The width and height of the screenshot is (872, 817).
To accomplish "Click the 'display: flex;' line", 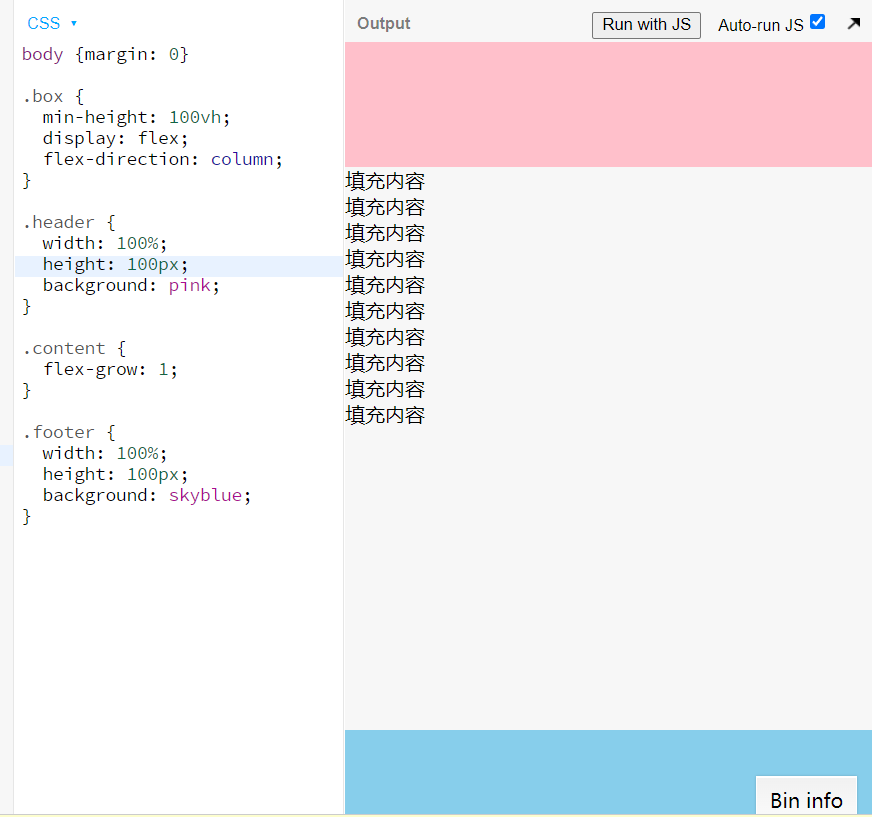I will tap(116, 138).
